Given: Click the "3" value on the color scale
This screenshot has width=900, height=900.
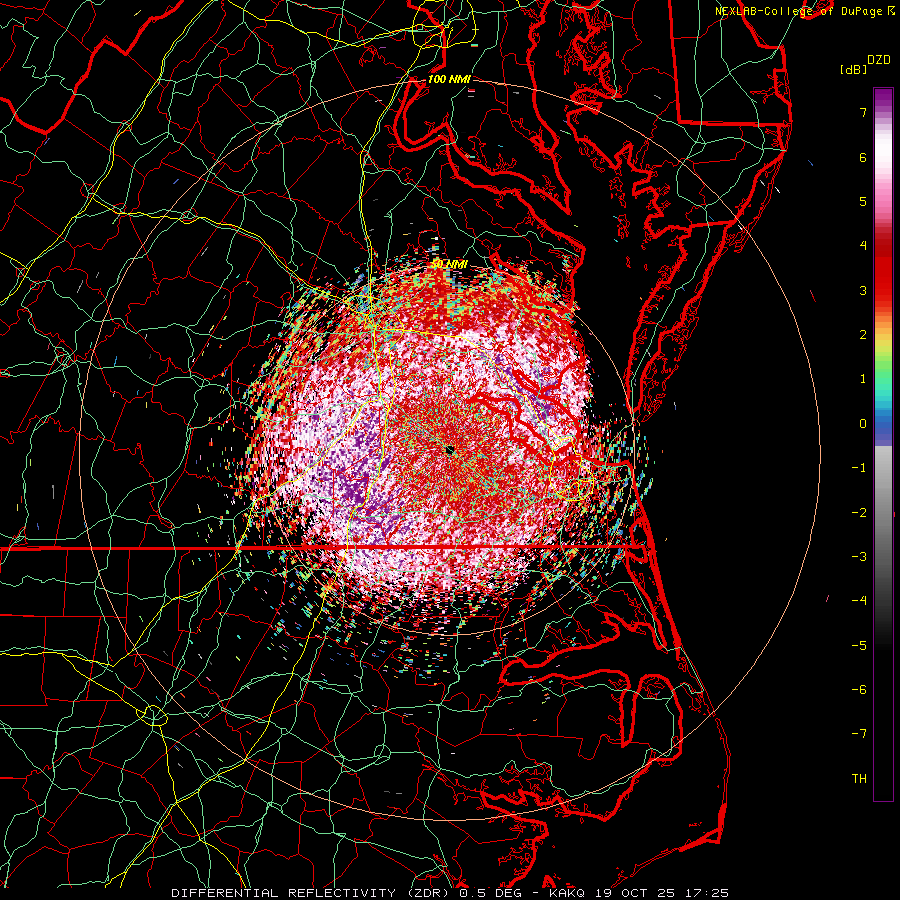Looking at the screenshot, I should 863,290.
